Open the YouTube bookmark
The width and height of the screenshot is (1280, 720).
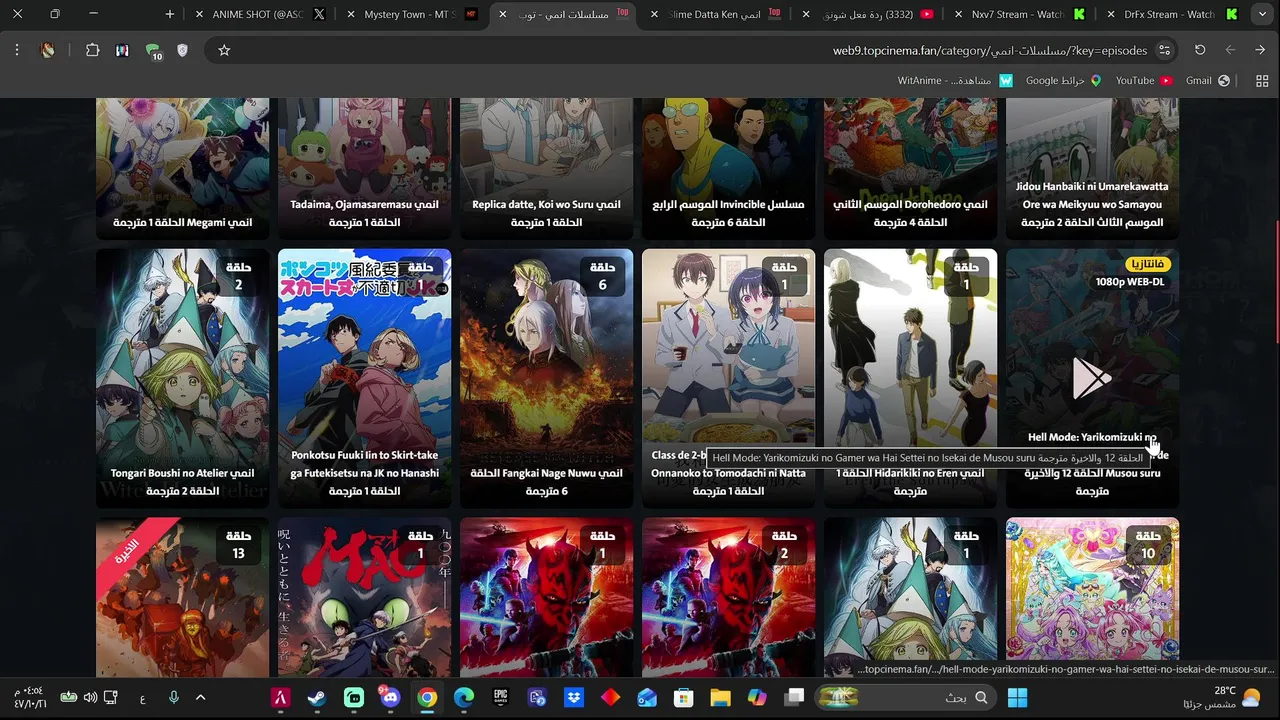pyautogui.click(x=1144, y=81)
